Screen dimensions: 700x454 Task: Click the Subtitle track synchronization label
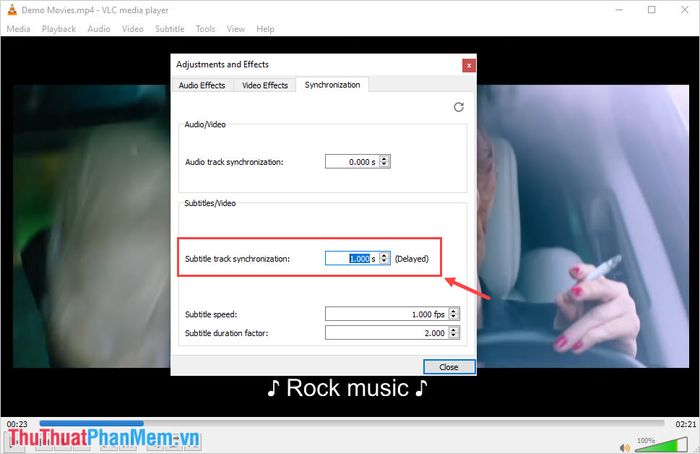tap(238, 259)
